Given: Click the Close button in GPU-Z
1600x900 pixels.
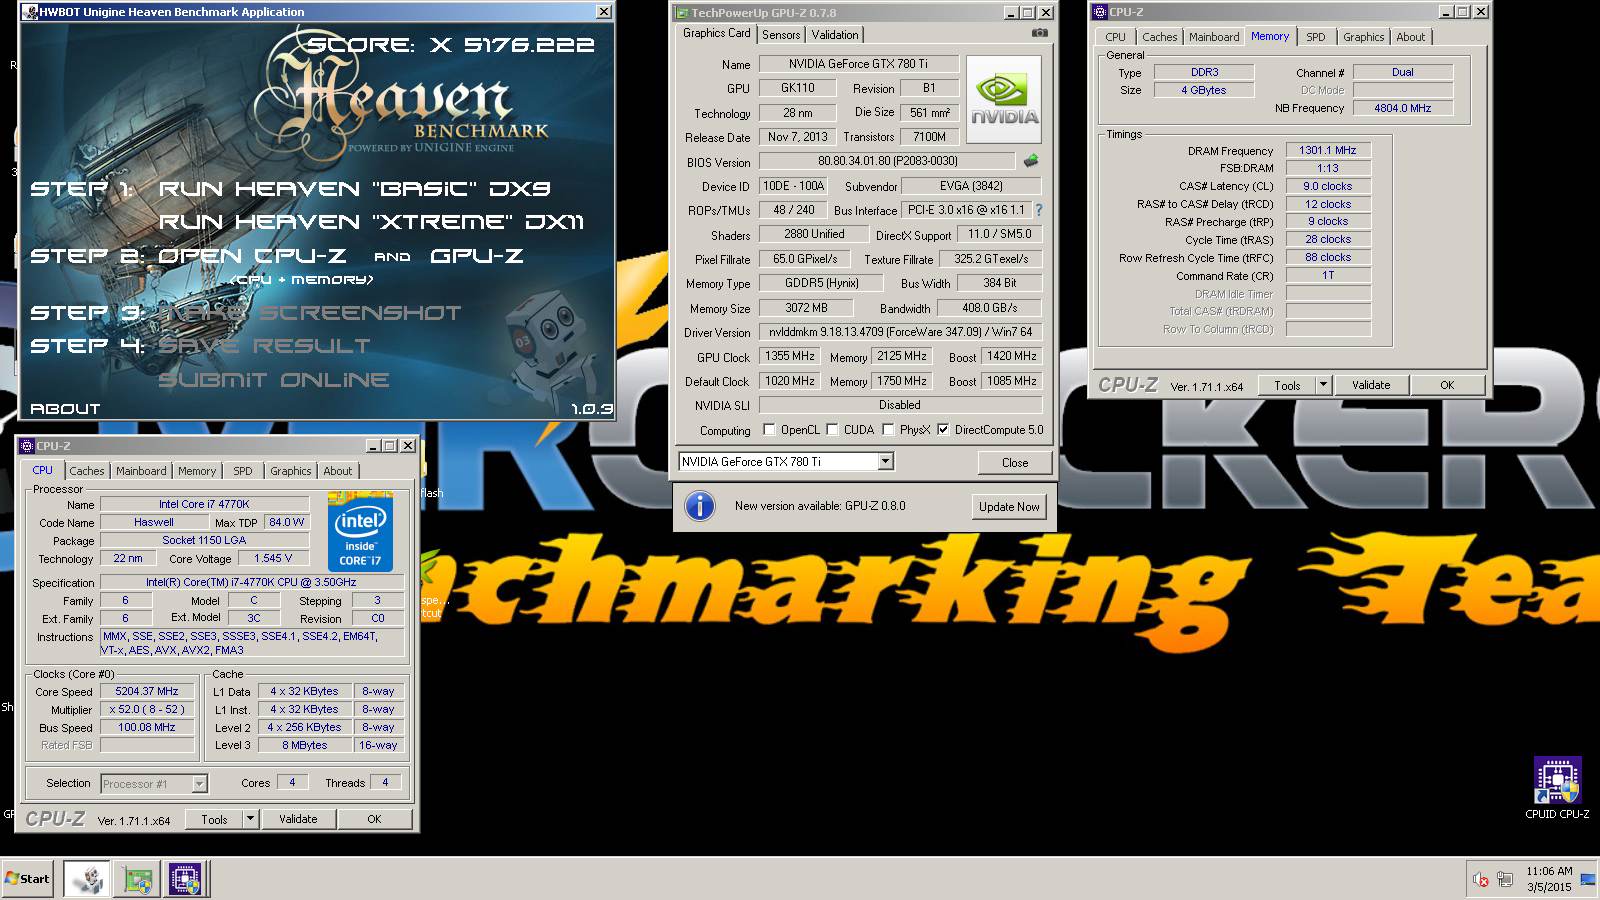Looking at the screenshot, I should [1015, 462].
